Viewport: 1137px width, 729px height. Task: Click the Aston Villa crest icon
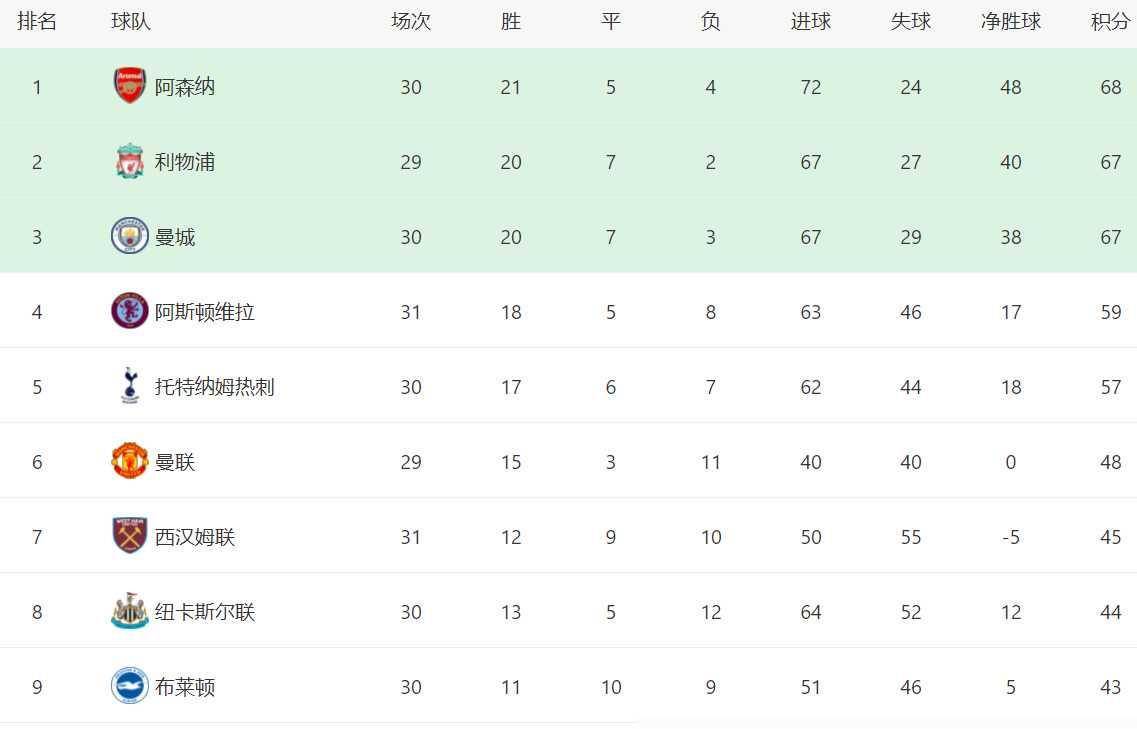point(130,310)
